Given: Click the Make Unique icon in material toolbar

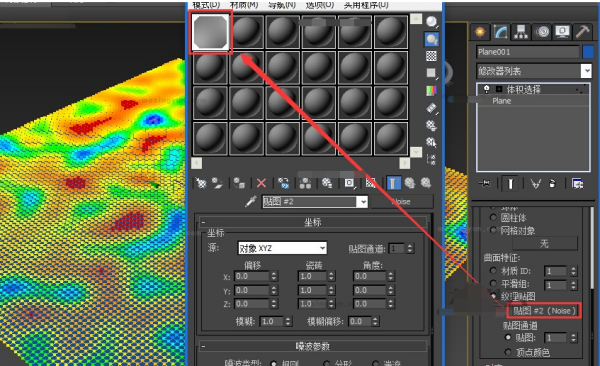Looking at the screenshot, I should click(x=305, y=183).
